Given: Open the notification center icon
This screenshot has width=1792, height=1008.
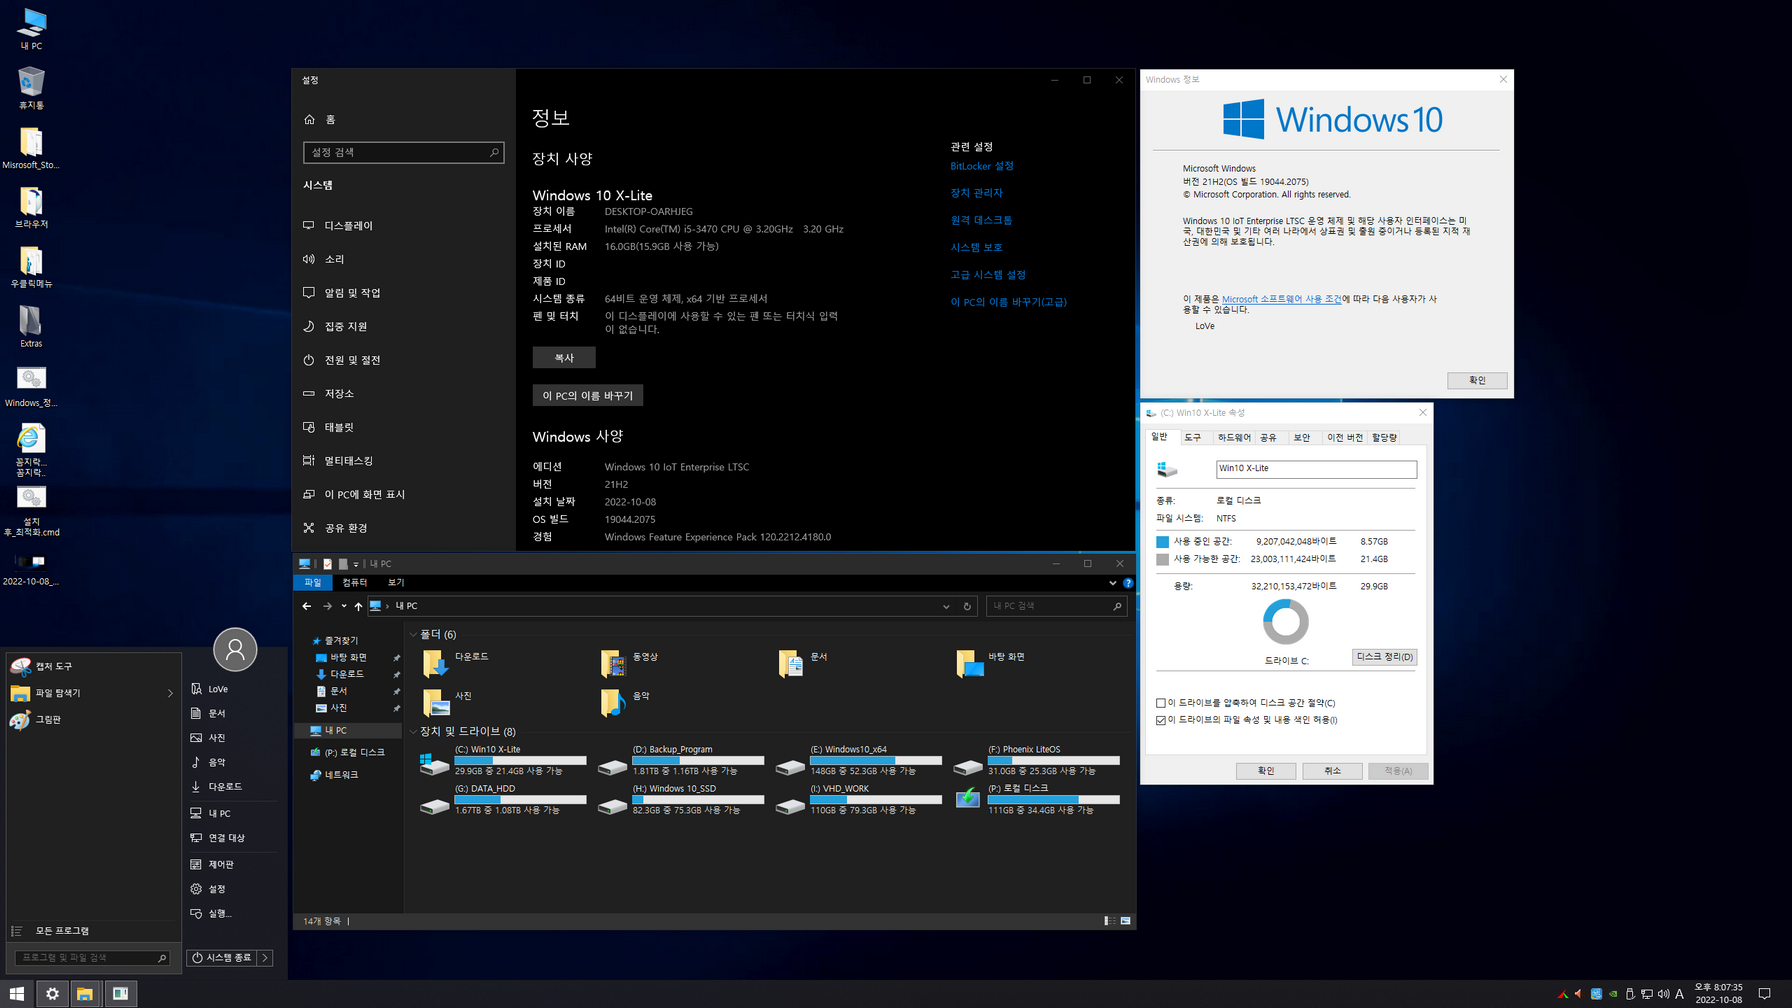Looking at the screenshot, I should tap(1765, 994).
